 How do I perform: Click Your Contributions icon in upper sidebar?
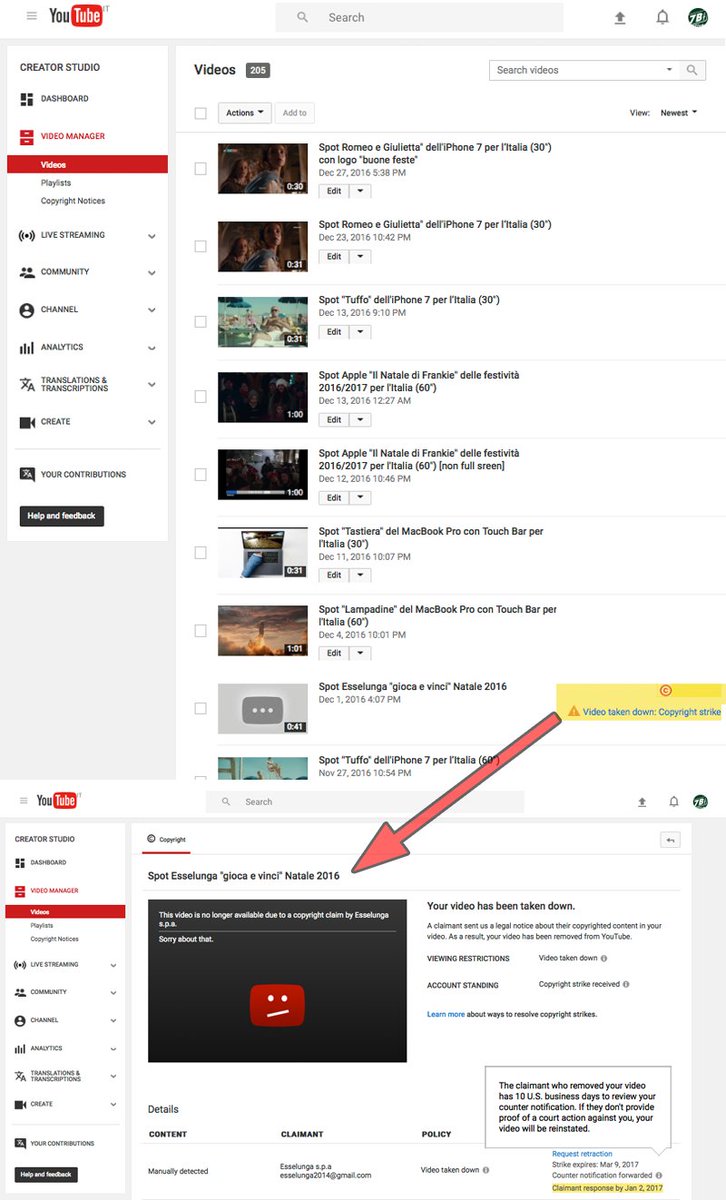coord(27,474)
